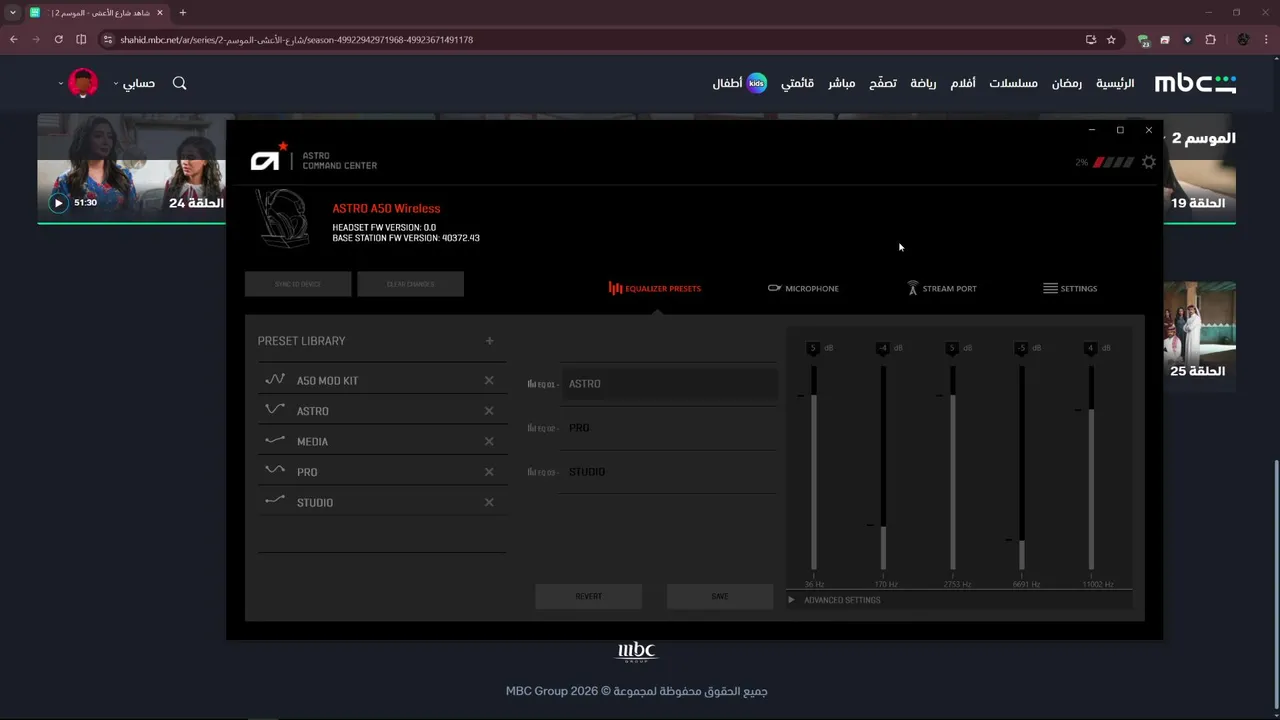Bookmark this page with star icon

pyautogui.click(x=1111, y=40)
